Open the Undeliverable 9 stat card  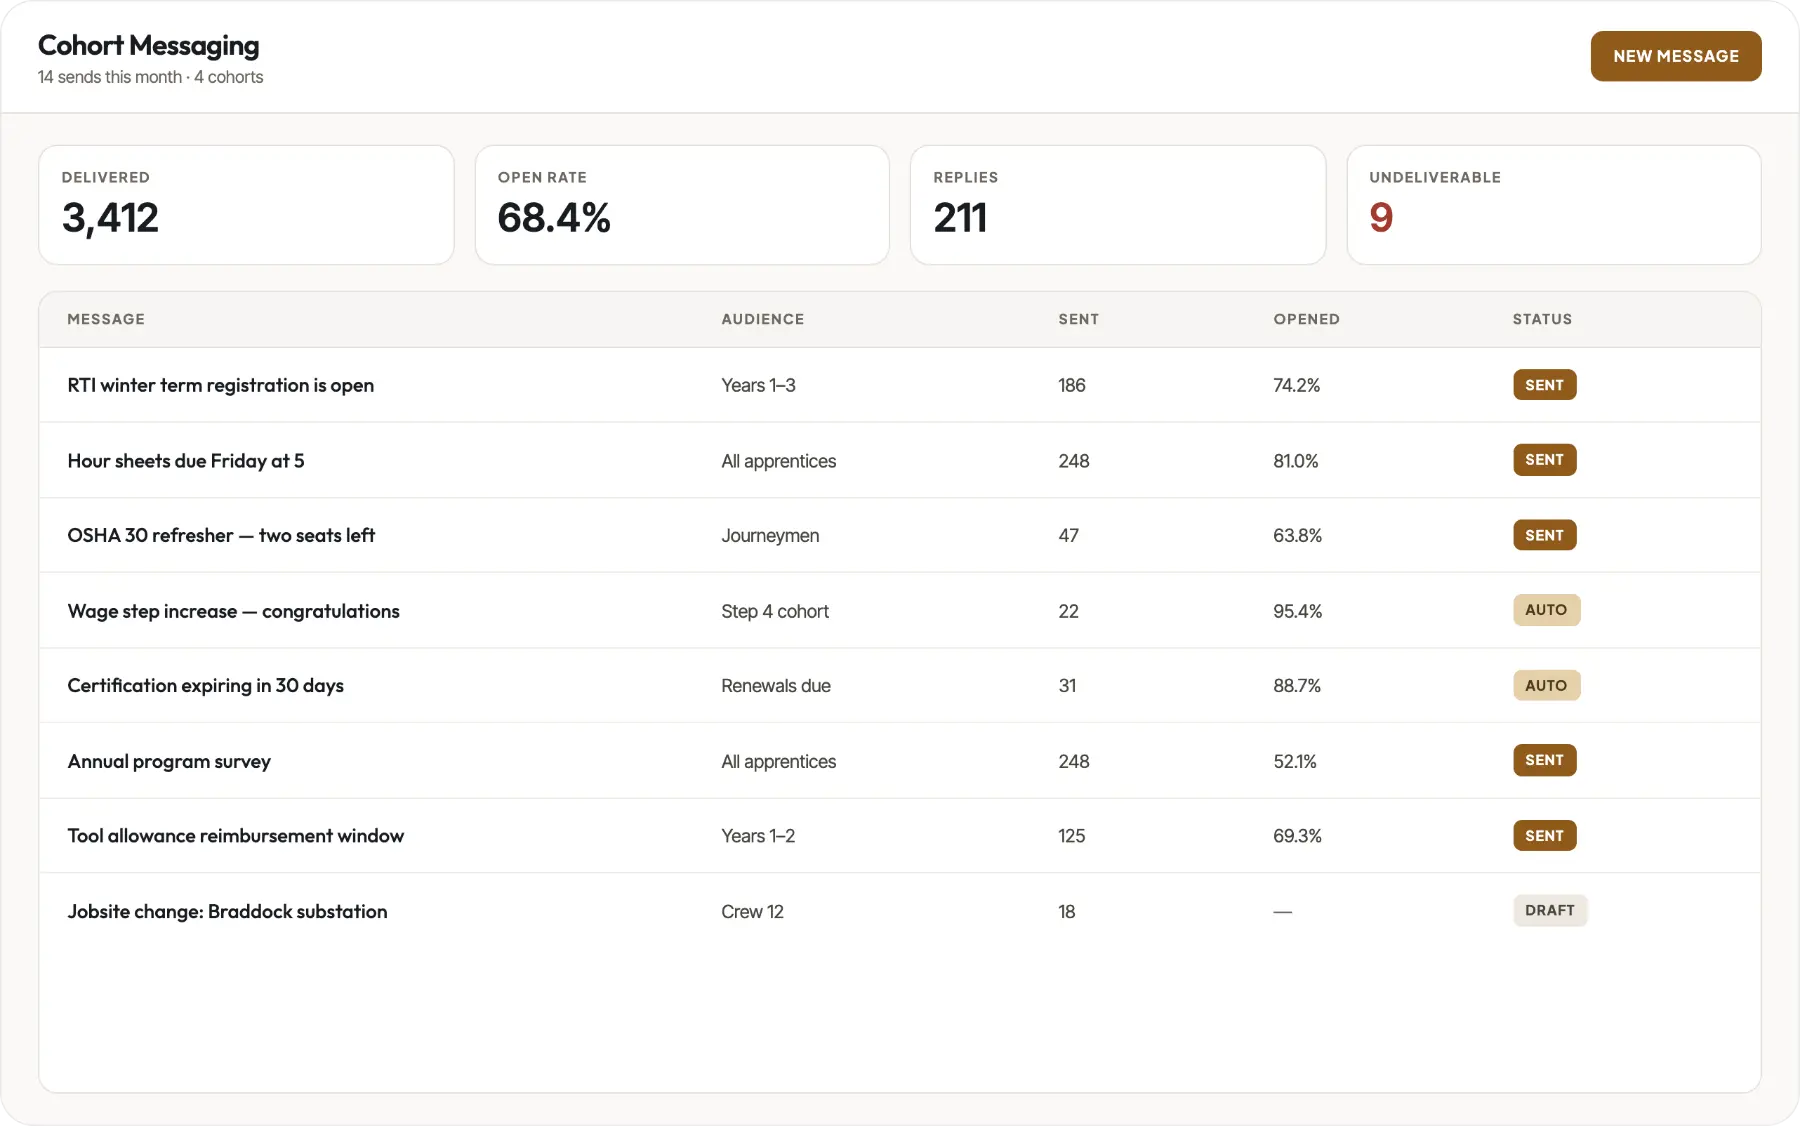tap(1554, 205)
